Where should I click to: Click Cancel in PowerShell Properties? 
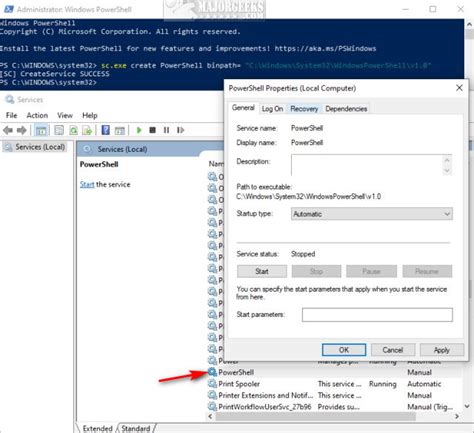point(393,350)
